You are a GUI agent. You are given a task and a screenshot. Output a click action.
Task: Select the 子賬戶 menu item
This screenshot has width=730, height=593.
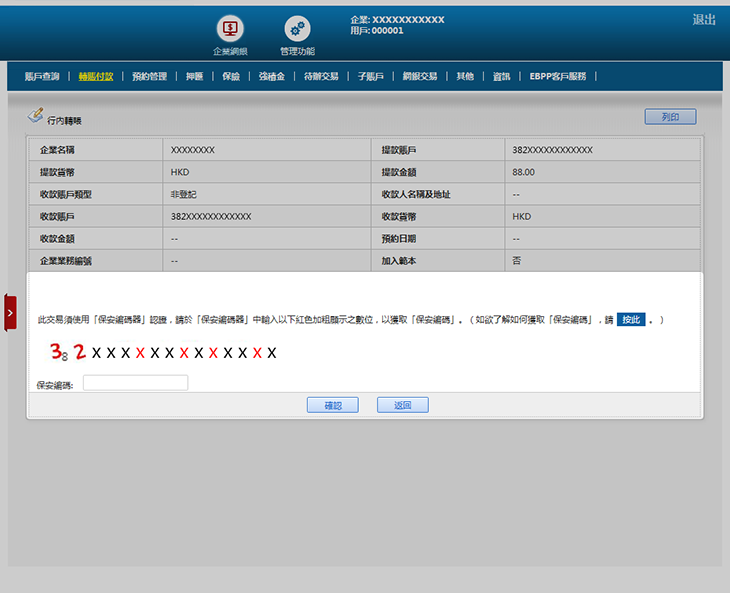(371, 76)
